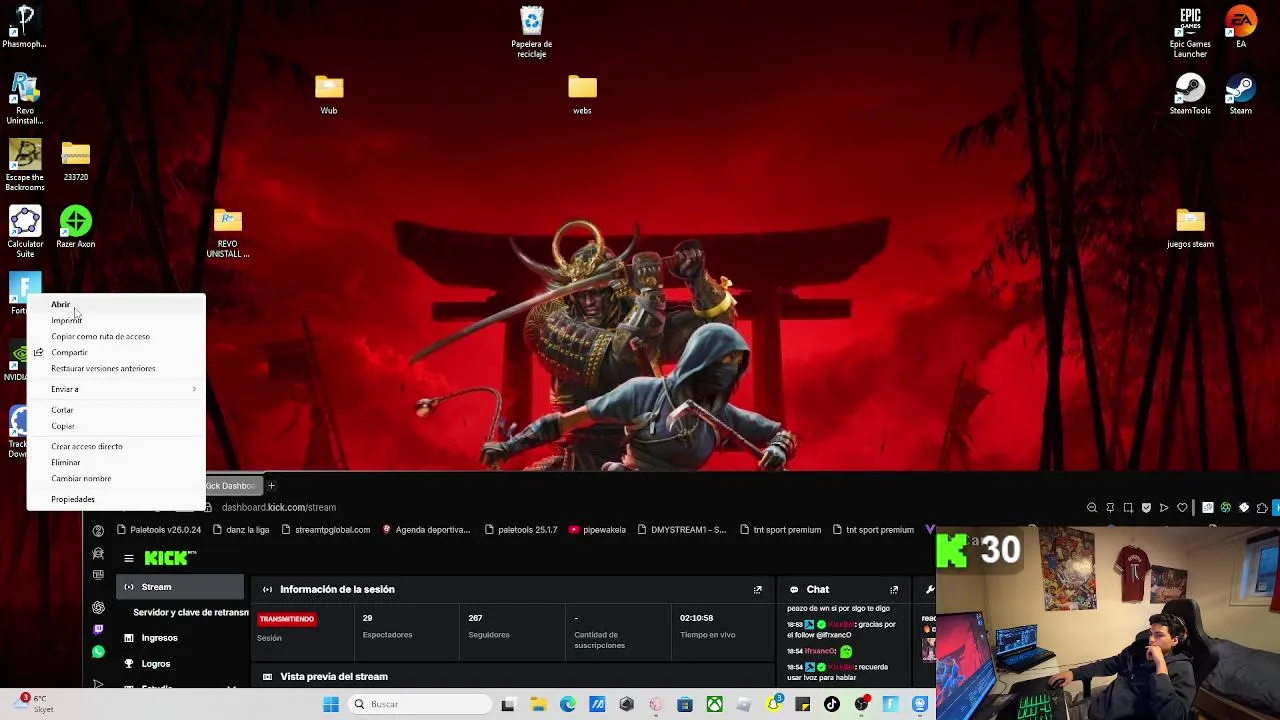Select the 233720 folder on the desktop
Image resolution: width=1280 pixels, height=720 pixels.
[x=76, y=162]
